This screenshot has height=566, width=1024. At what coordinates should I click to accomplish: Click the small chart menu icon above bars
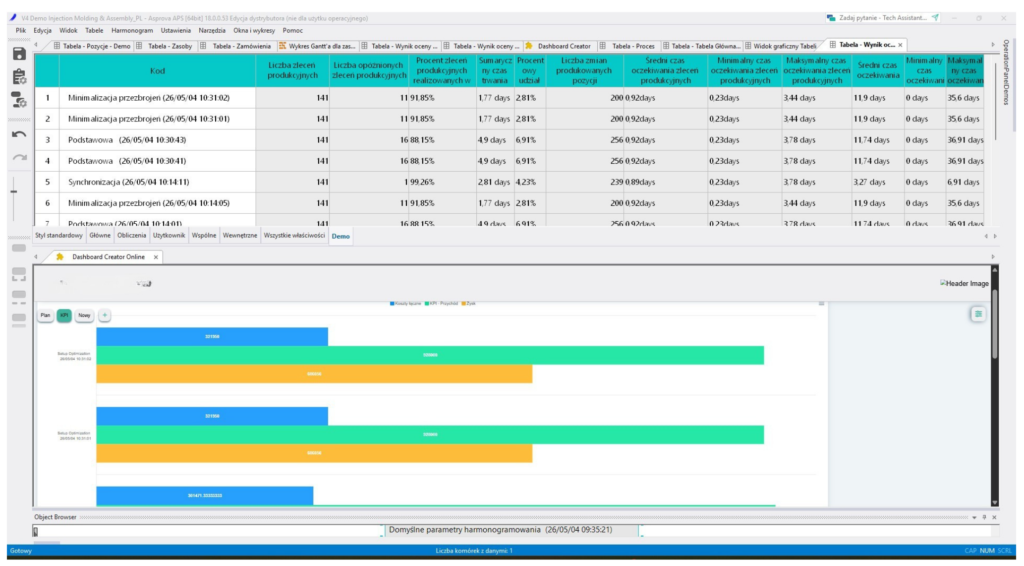[821, 304]
